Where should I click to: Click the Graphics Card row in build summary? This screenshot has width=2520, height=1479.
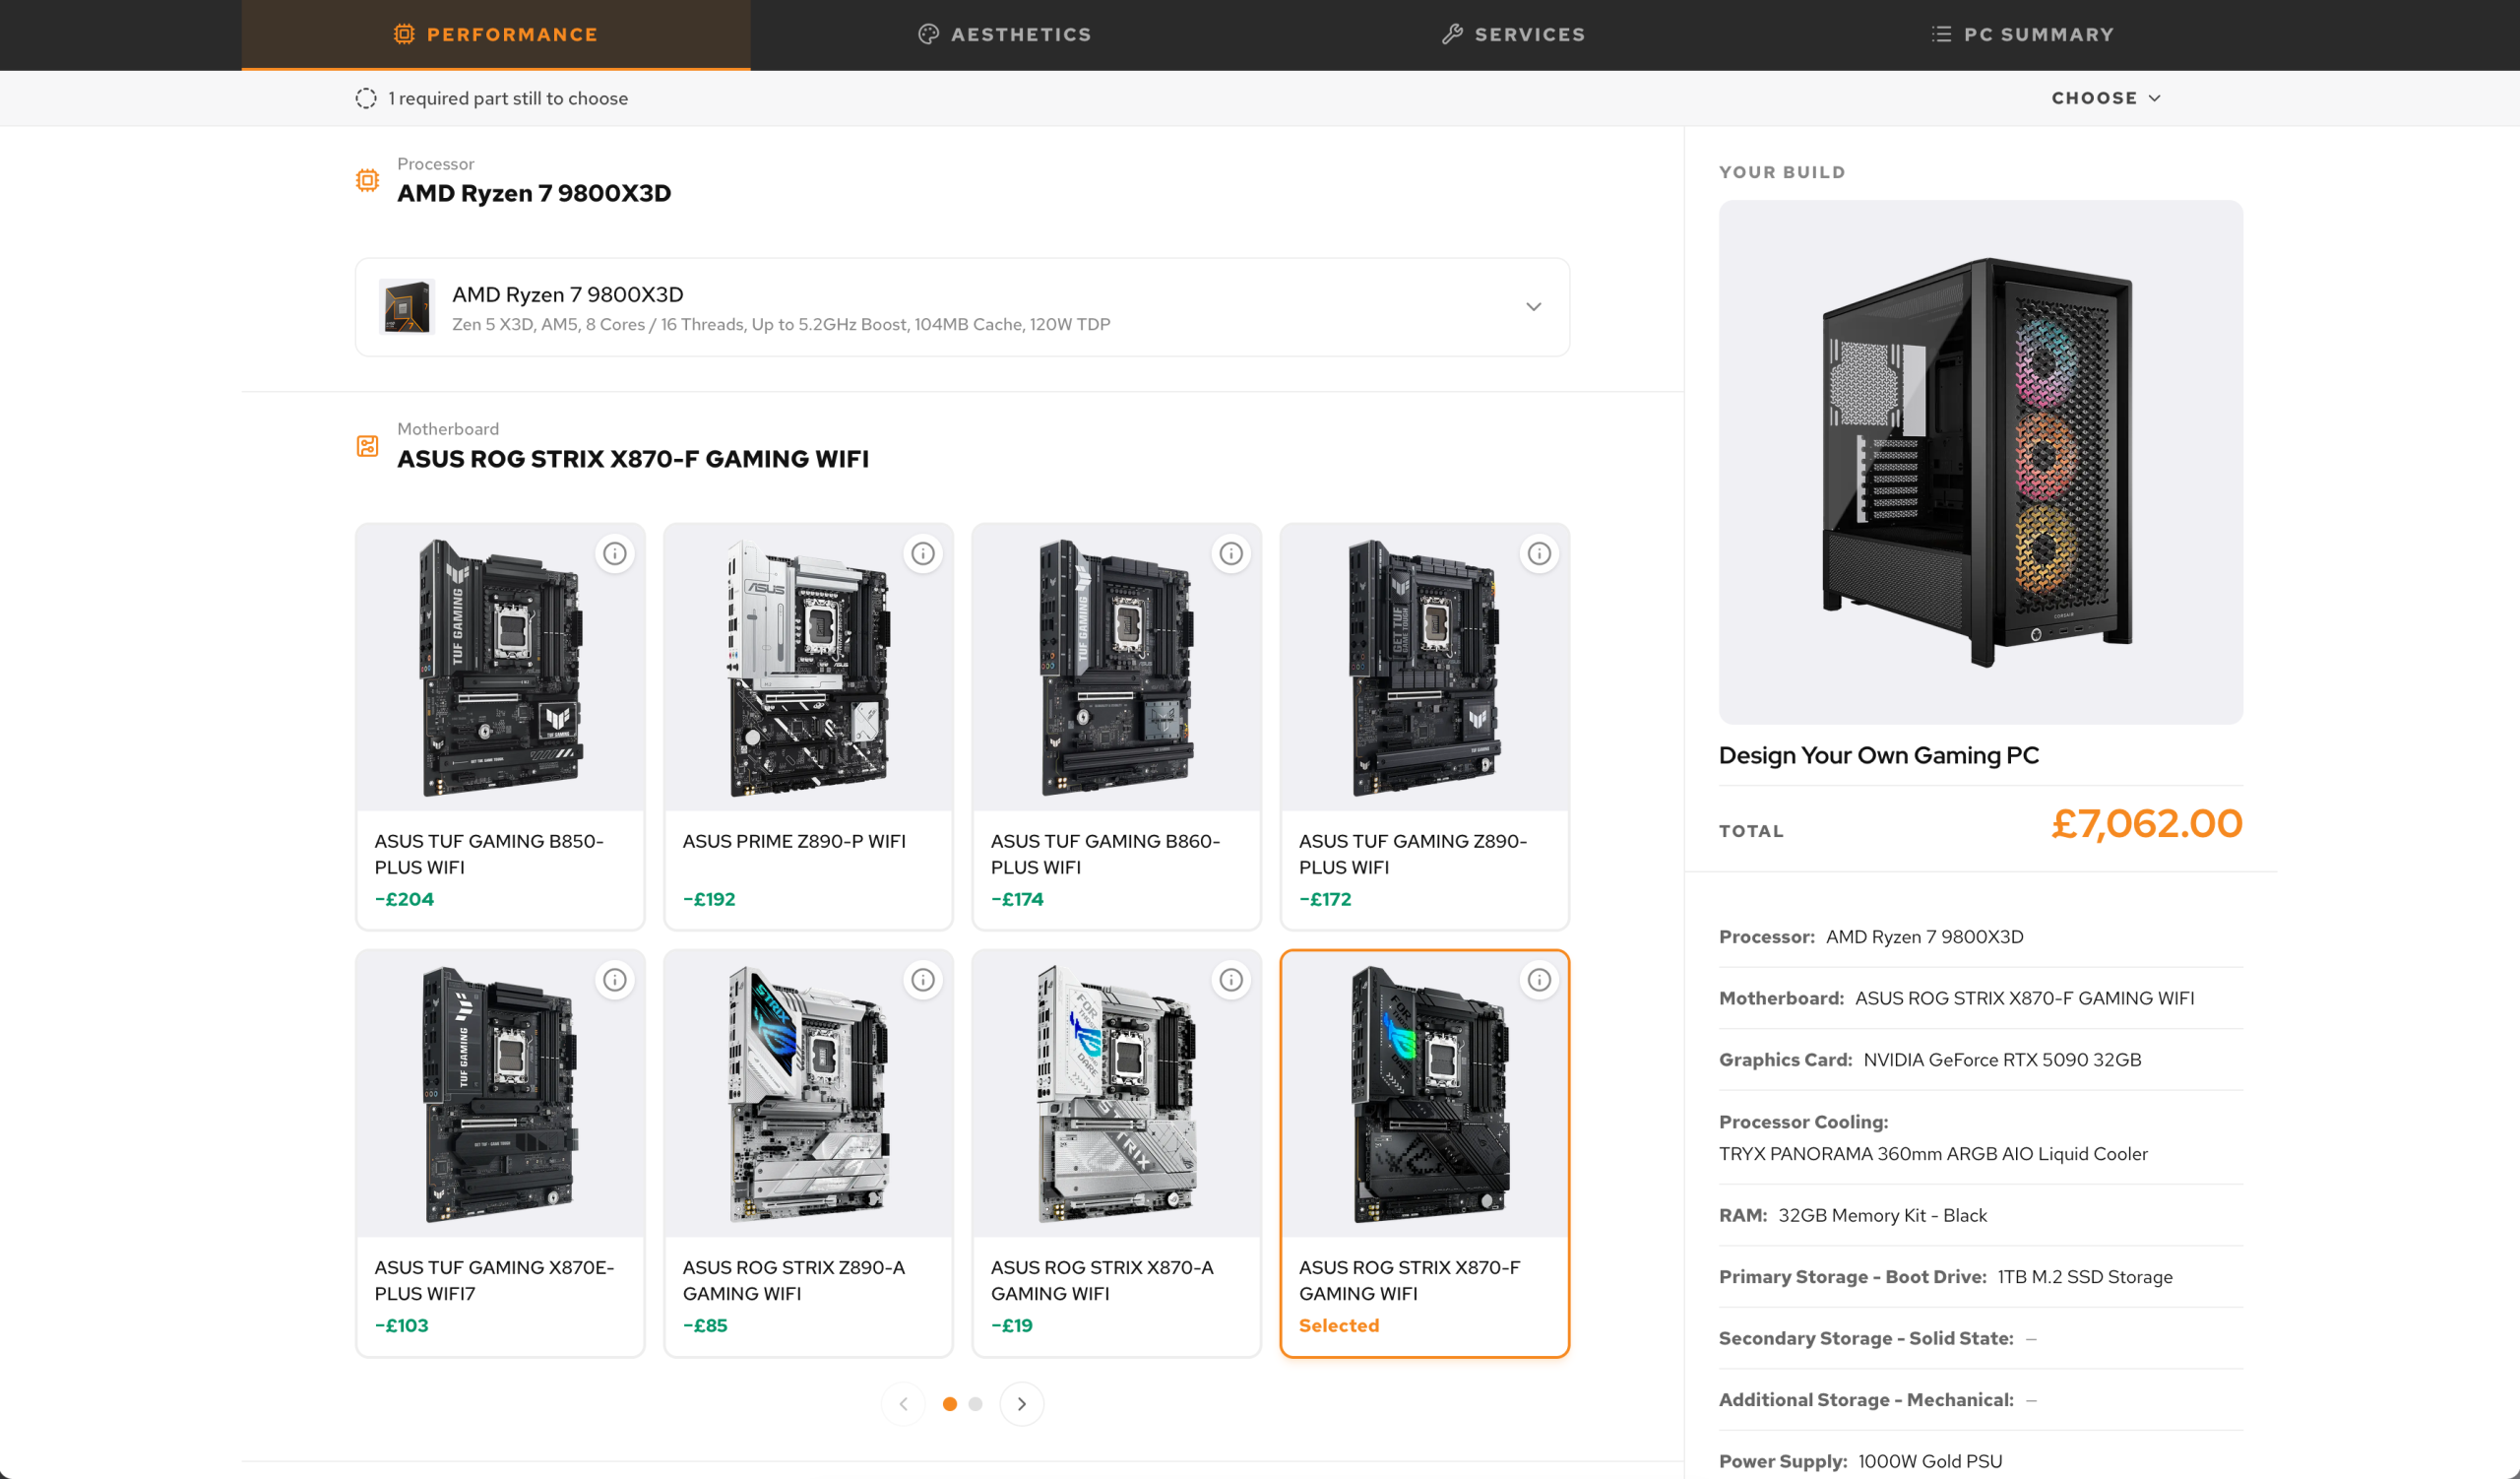(1980, 1060)
